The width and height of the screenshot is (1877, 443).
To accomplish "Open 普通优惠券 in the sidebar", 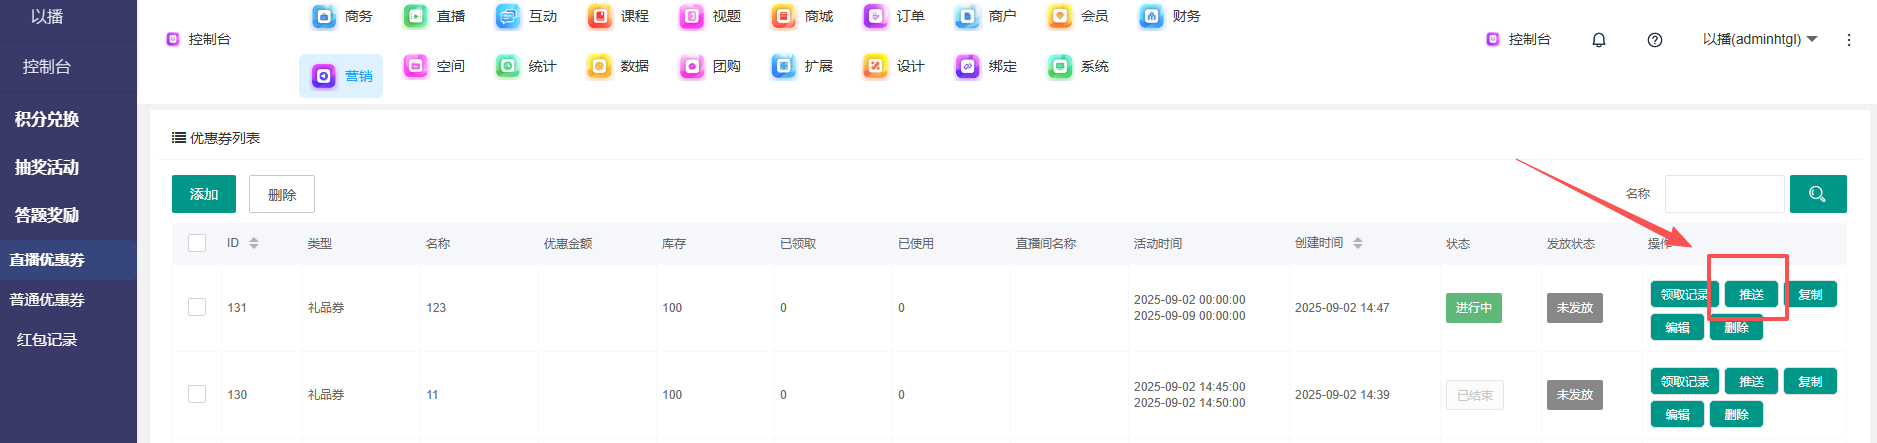I will 47,300.
